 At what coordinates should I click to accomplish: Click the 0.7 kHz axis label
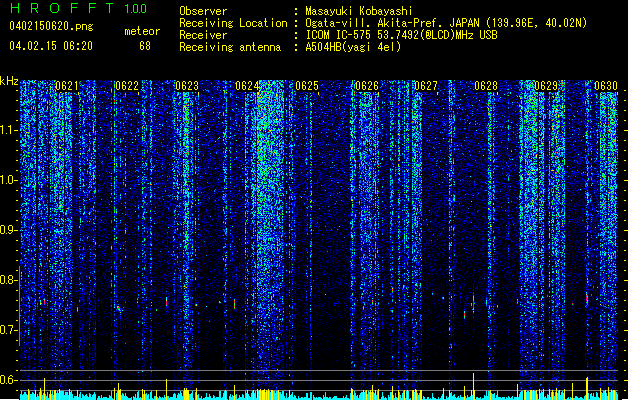tap(9, 330)
